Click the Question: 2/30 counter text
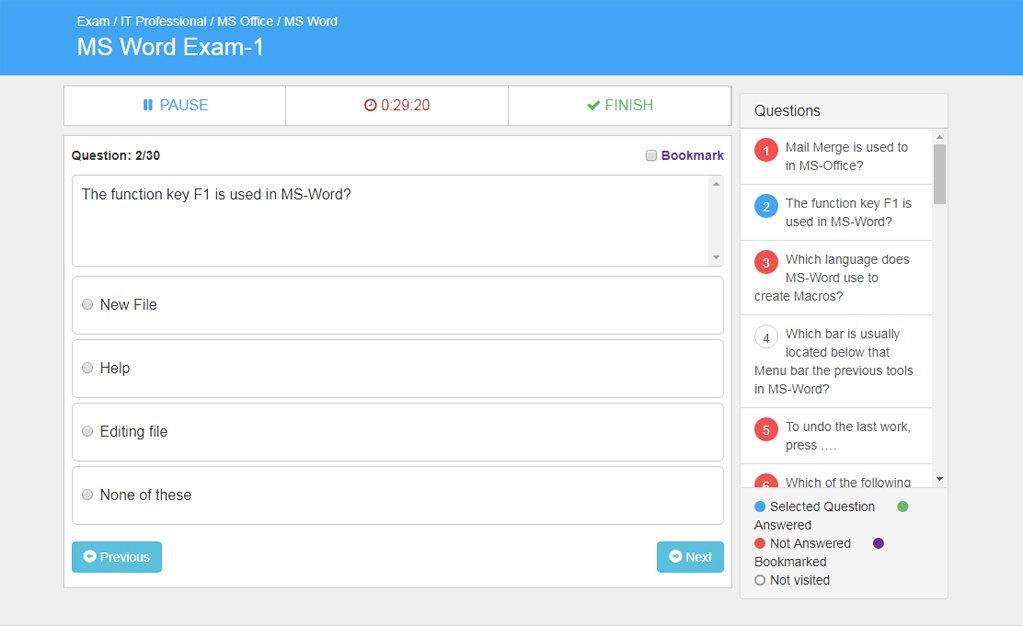The height and width of the screenshot is (626, 1023). [115, 155]
